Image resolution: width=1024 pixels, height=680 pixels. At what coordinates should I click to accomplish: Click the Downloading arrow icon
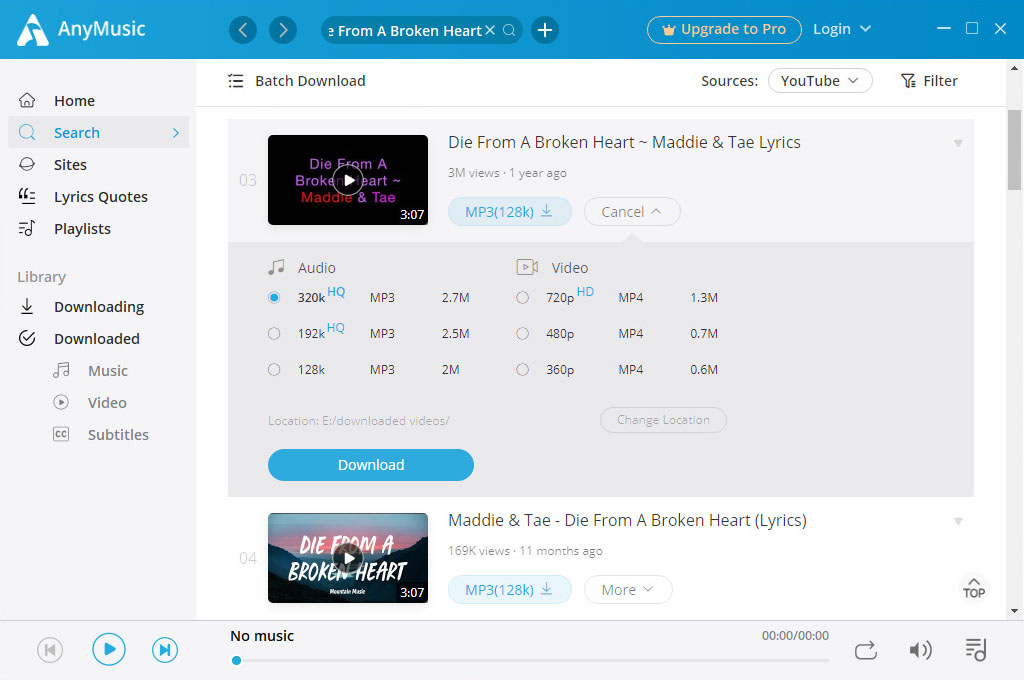point(27,306)
